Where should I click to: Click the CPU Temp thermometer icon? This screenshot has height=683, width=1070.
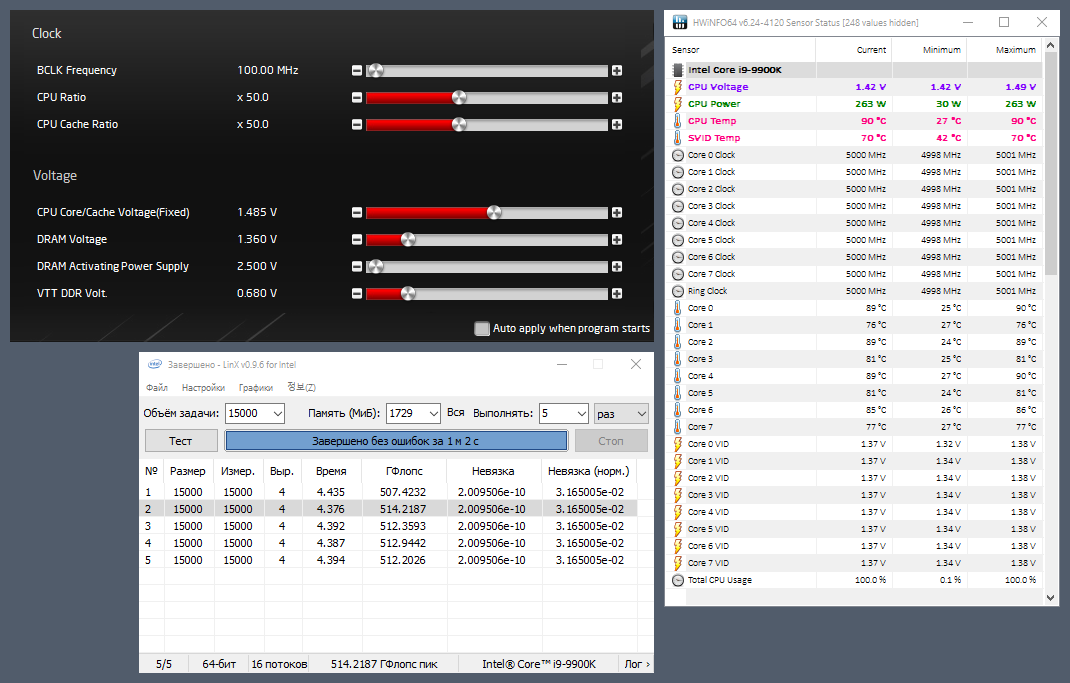[x=678, y=121]
